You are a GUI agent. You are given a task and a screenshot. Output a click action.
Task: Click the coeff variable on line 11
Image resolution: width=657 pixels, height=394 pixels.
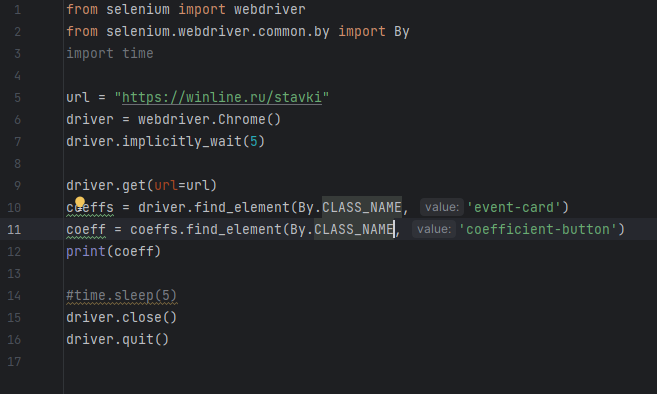[x=86, y=229]
